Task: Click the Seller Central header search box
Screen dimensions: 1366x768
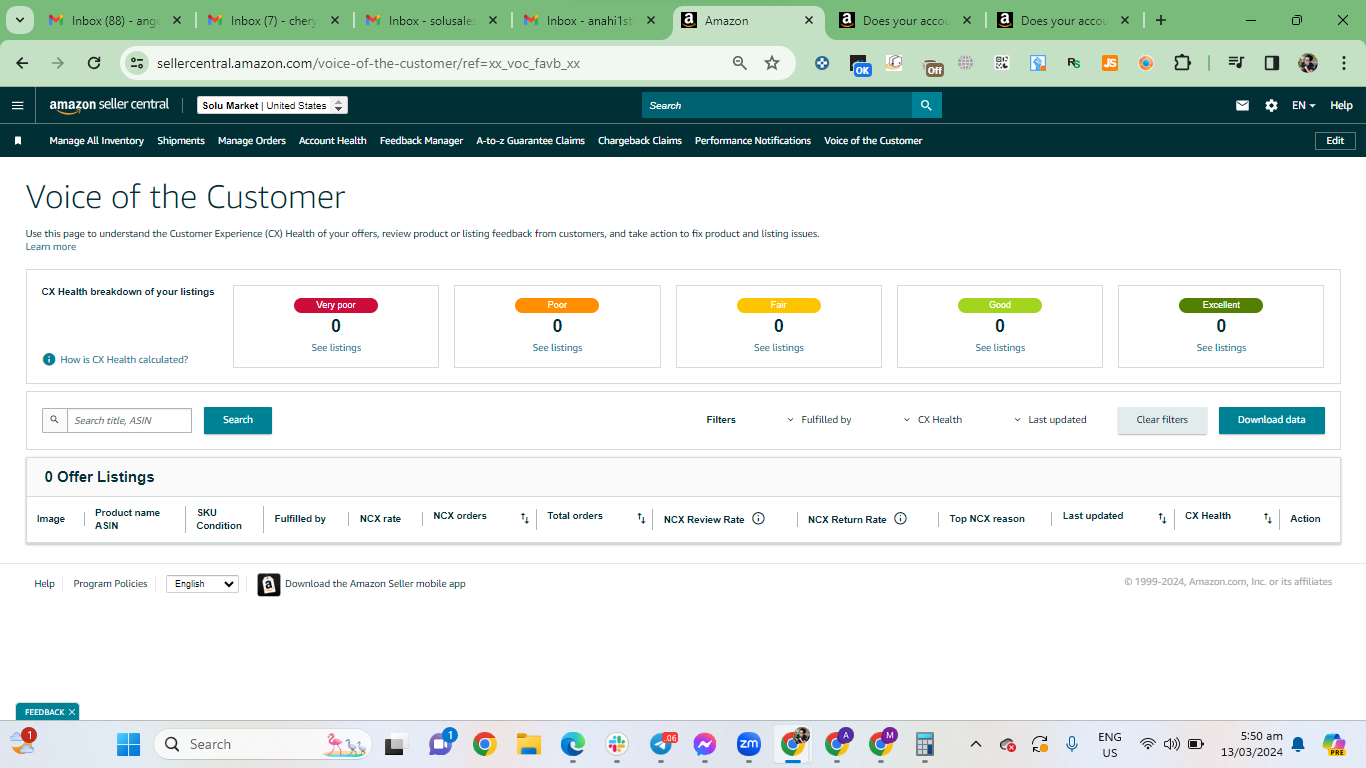Action: pyautogui.click(x=777, y=105)
